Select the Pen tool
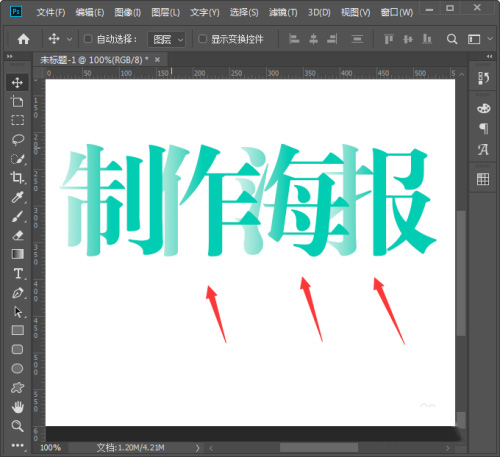 coord(17,293)
